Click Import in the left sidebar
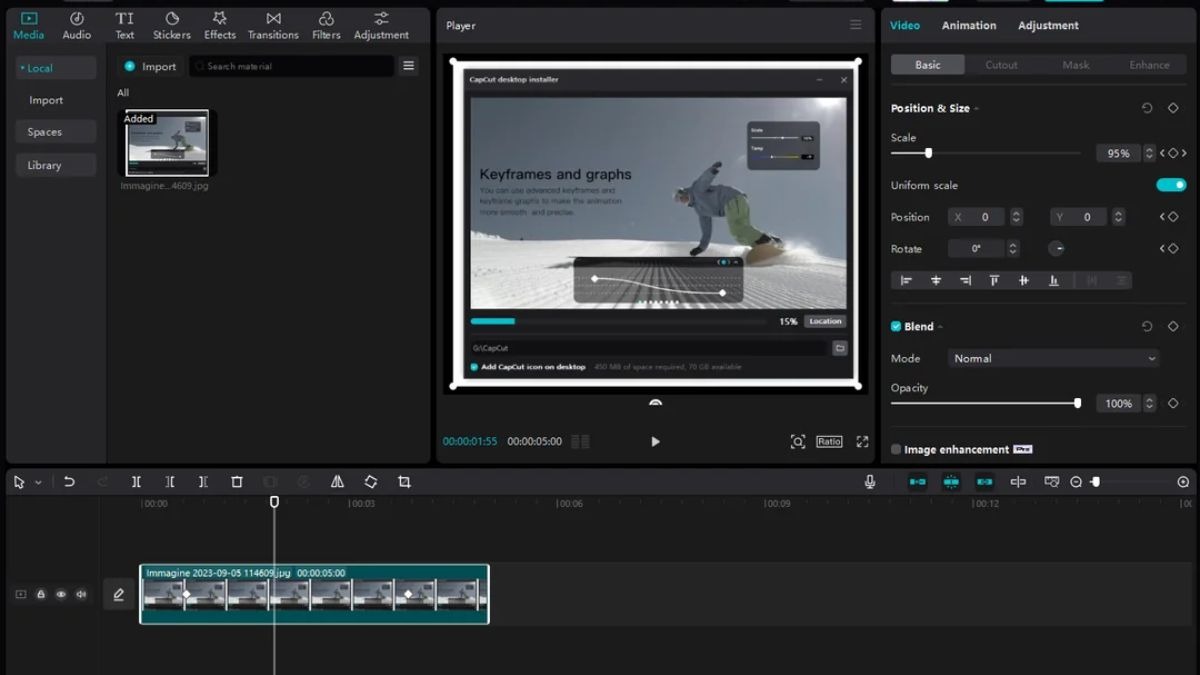Image resolution: width=1200 pixels, height=675 pixels. [46, 100]
